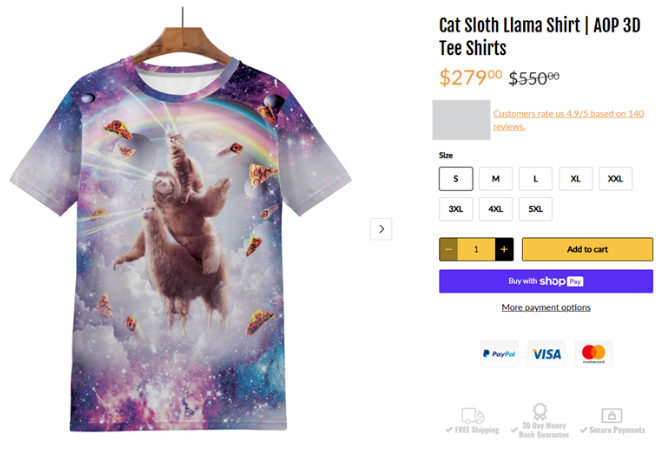Click the secure payments lock icon
Viewport: 659px width, 449px height.
click(x=610, y=415)
